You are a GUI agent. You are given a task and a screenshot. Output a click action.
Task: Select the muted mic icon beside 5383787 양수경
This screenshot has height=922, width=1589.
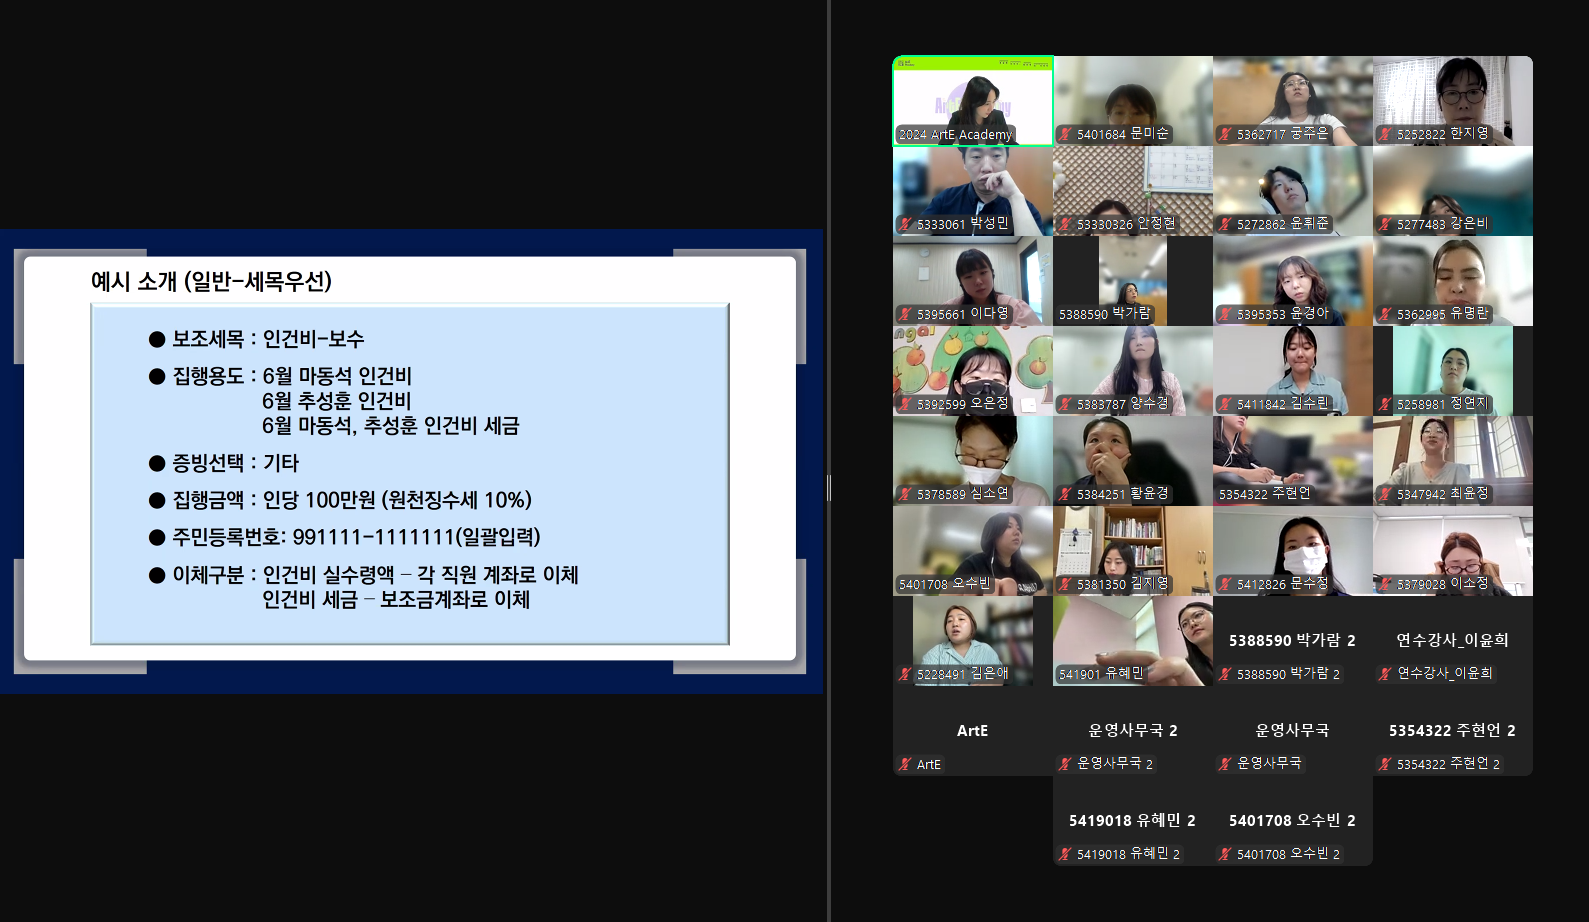pyautogui.click(x=1066, y=404)
